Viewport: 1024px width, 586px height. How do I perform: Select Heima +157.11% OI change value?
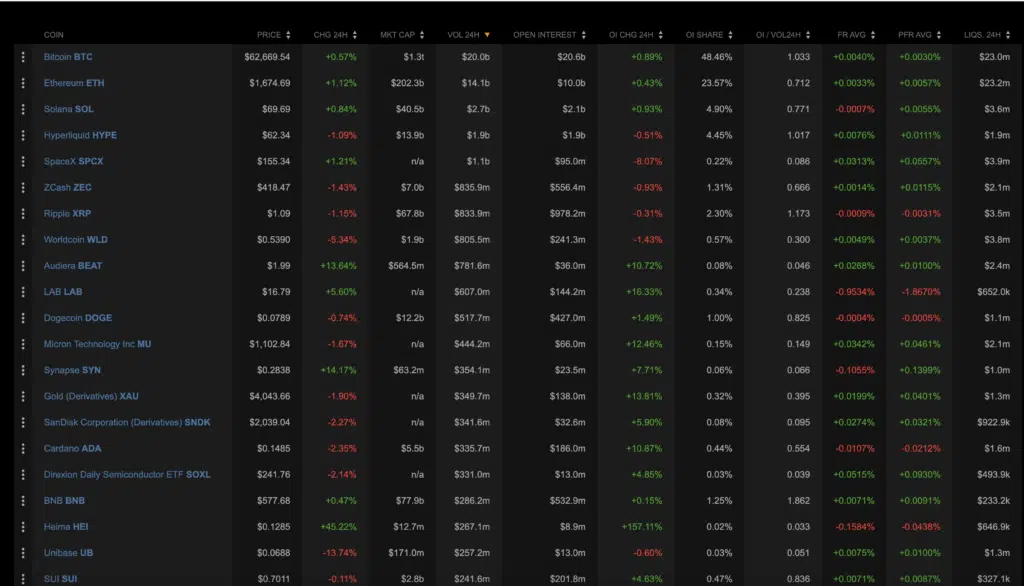[642, 527]
